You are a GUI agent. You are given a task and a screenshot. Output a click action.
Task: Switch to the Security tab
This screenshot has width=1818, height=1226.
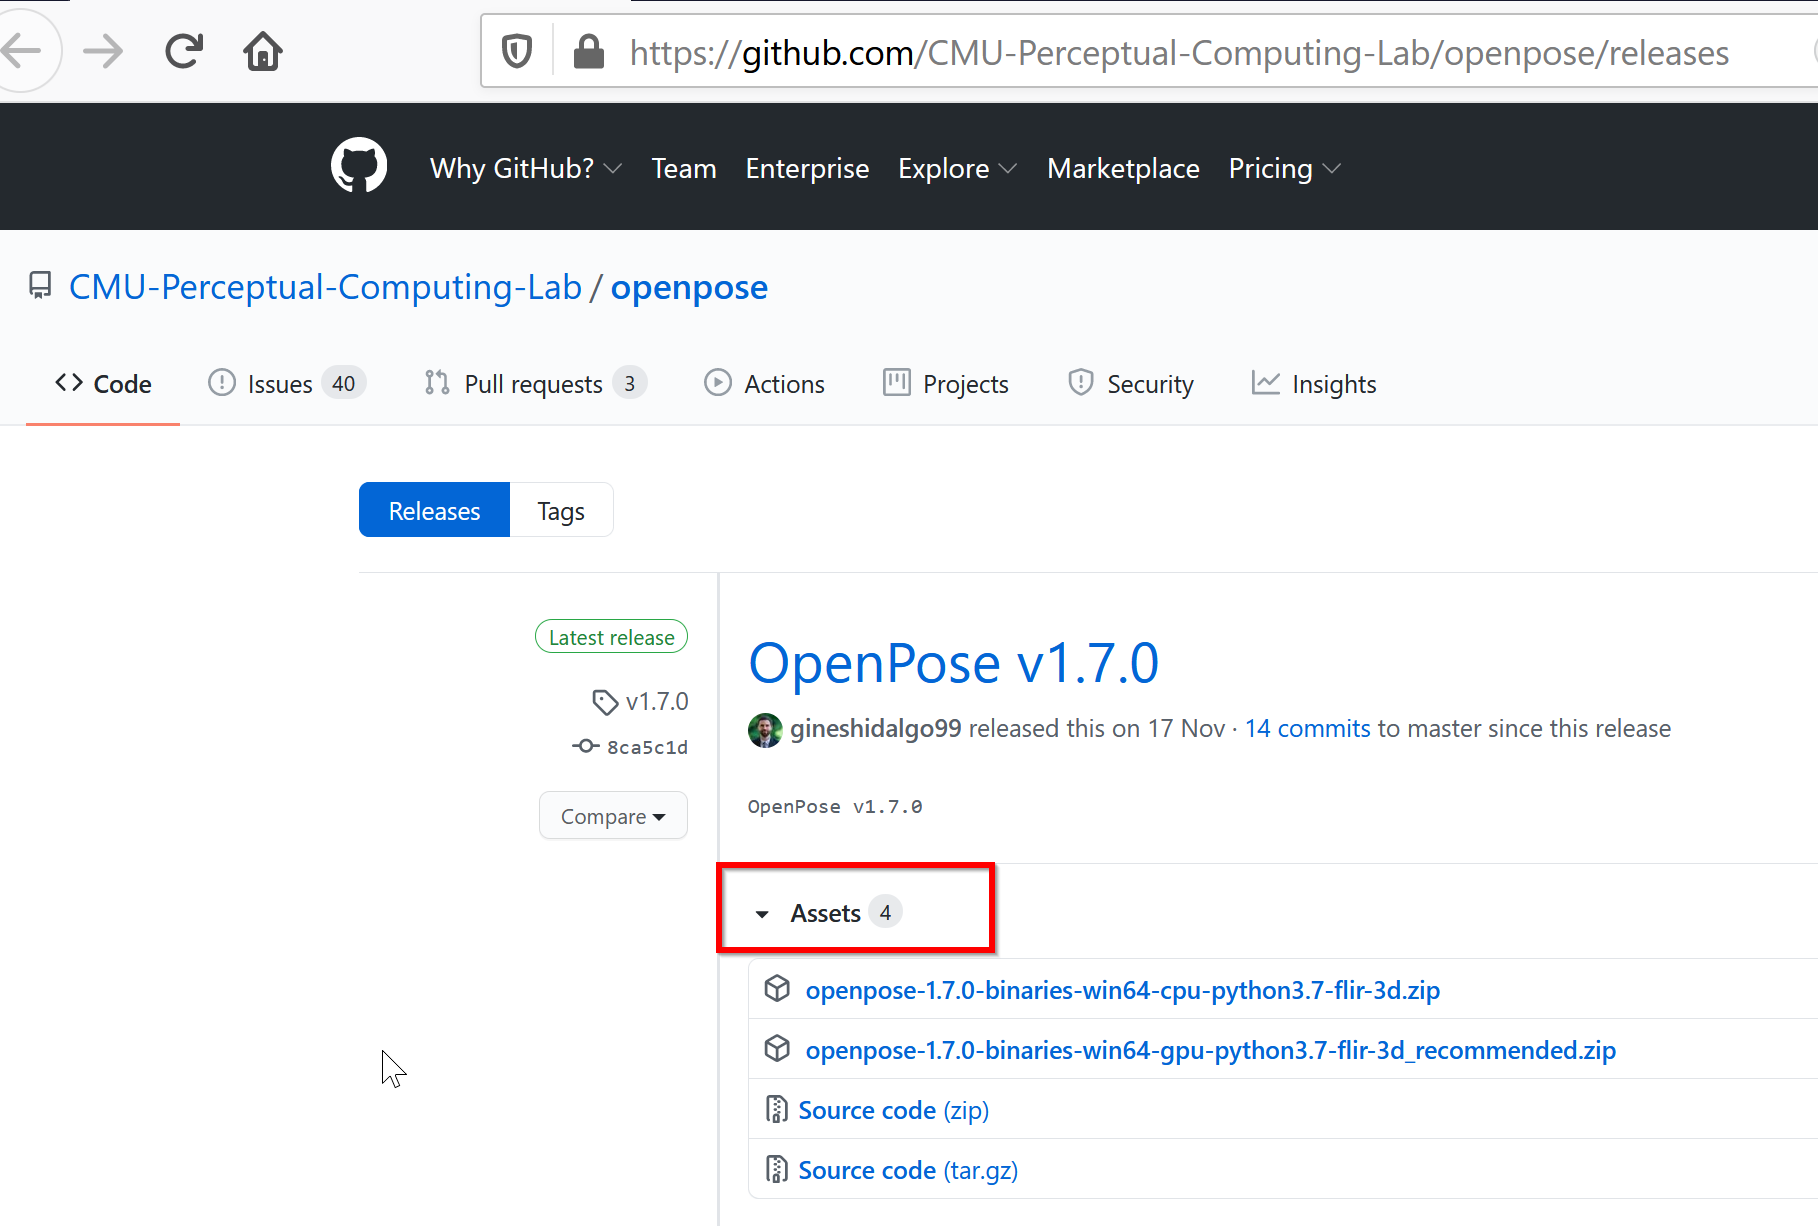point(1130,384)
